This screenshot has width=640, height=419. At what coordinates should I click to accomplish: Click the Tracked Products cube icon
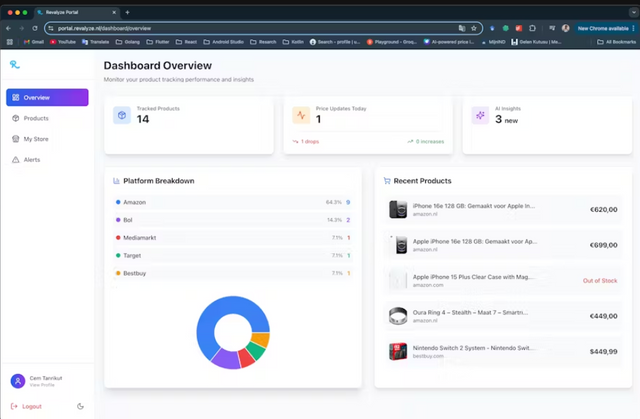click(122, 115)
